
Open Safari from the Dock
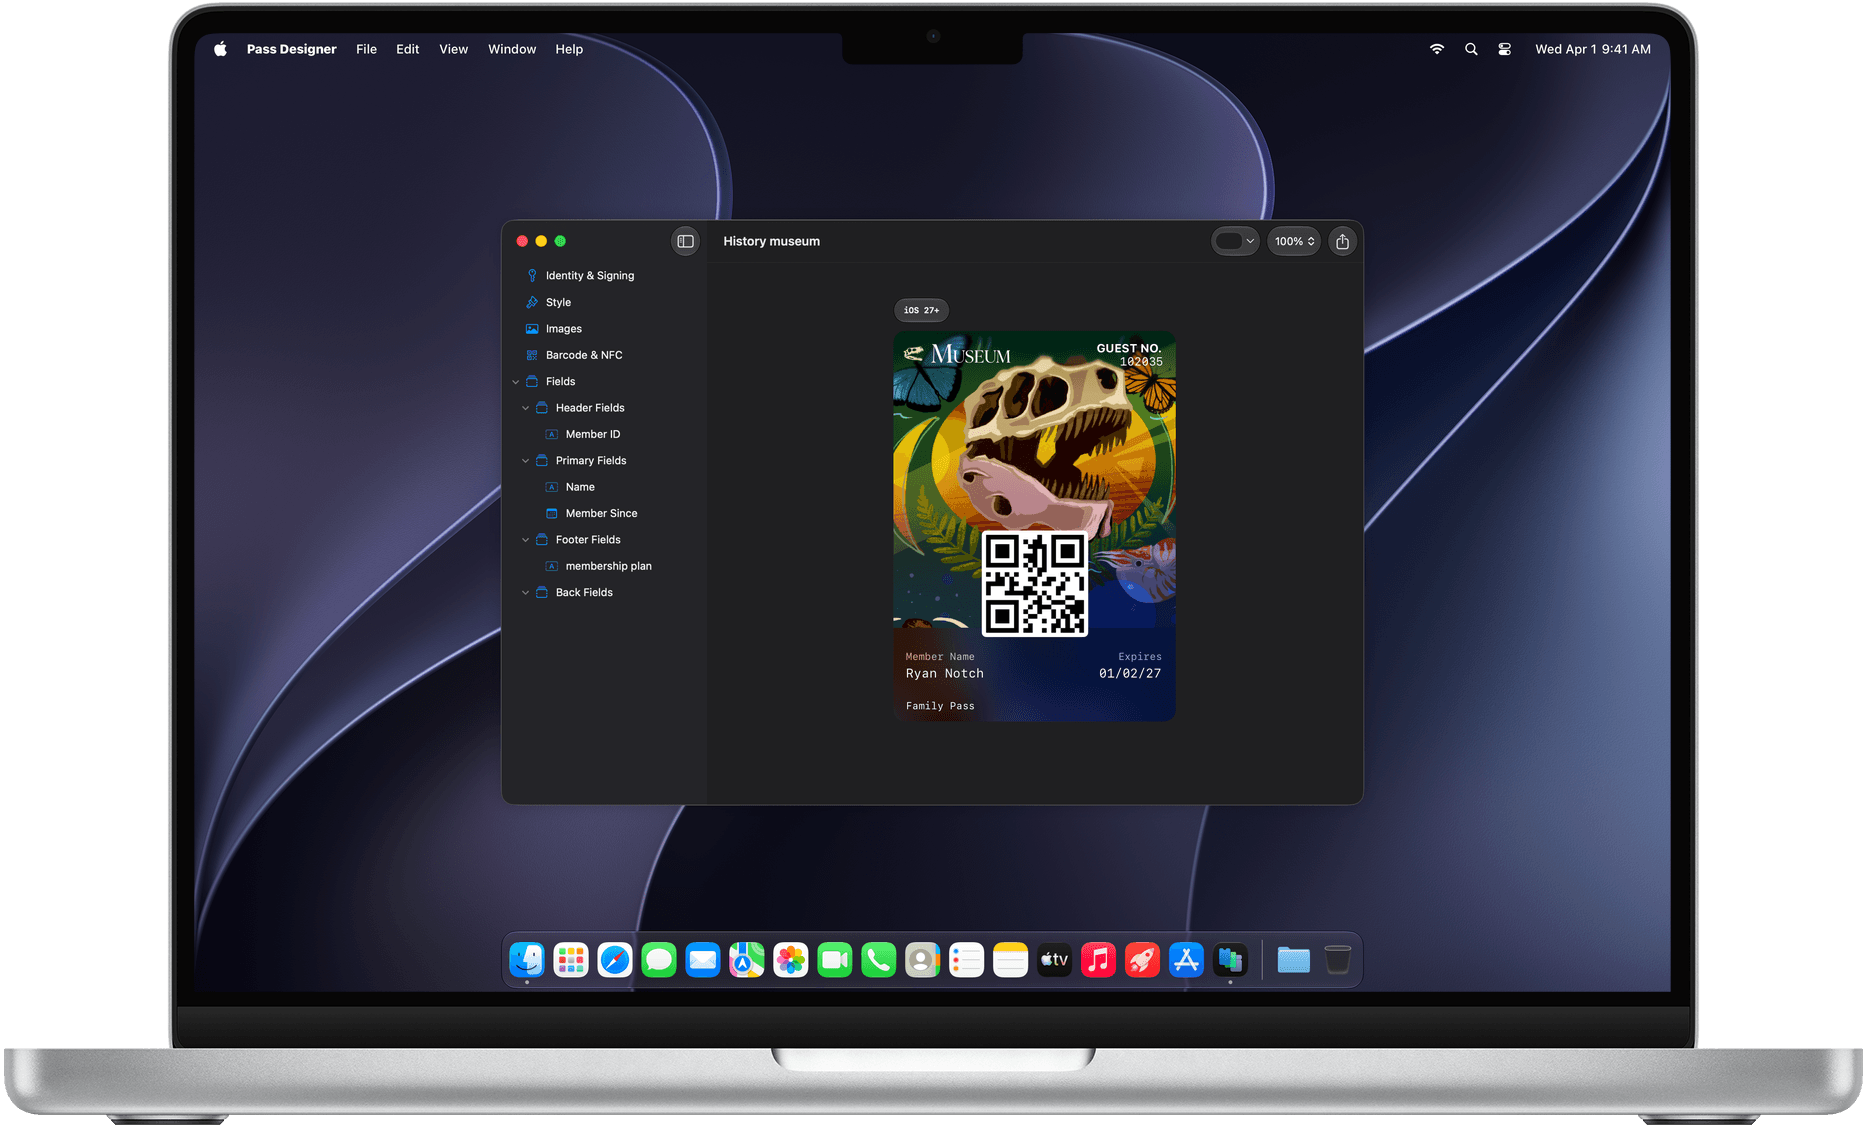click(x=615, y=960)
